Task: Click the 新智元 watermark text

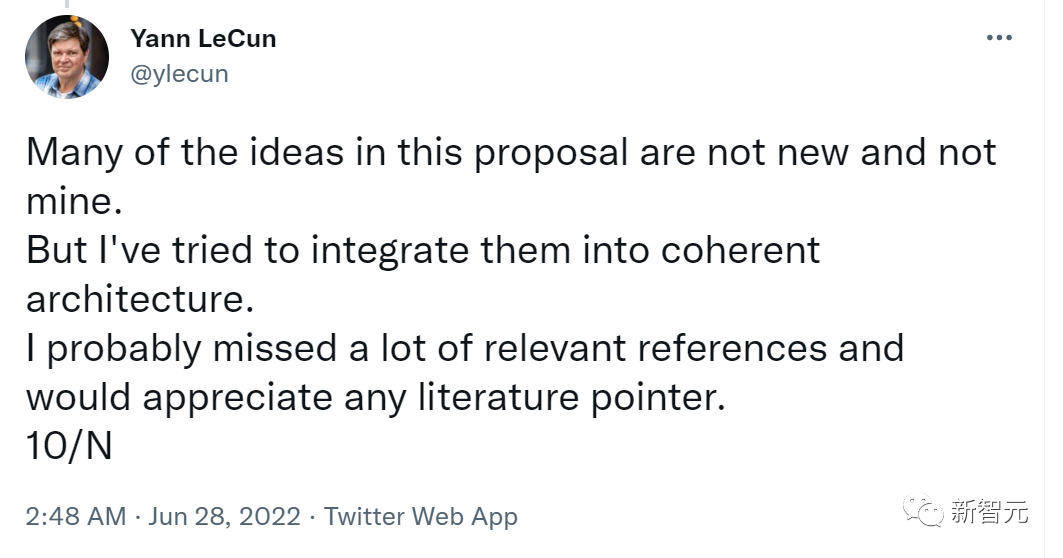Action: tap(989, 514)
